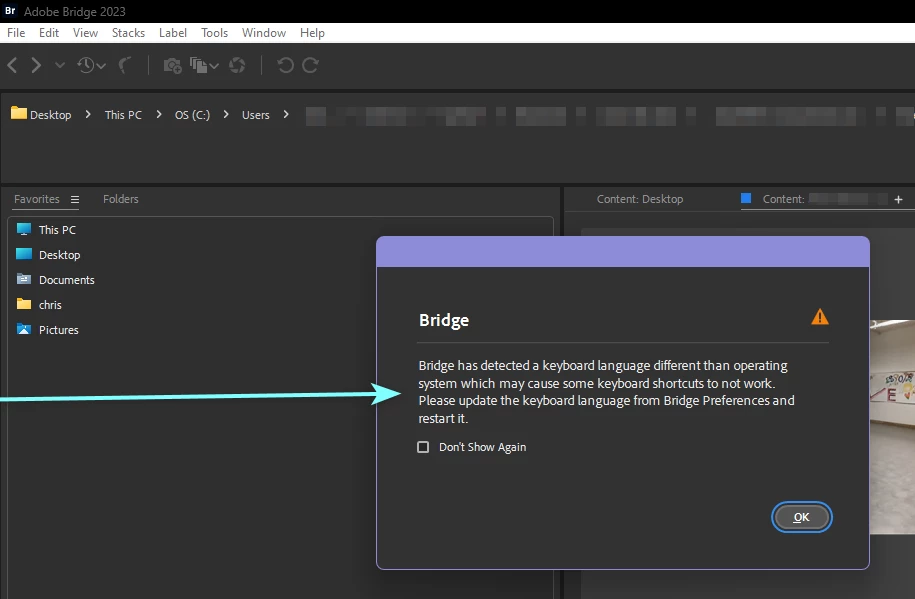
Task: Rotate 90 degrees counterclockwise
Action: coord(285,65)
